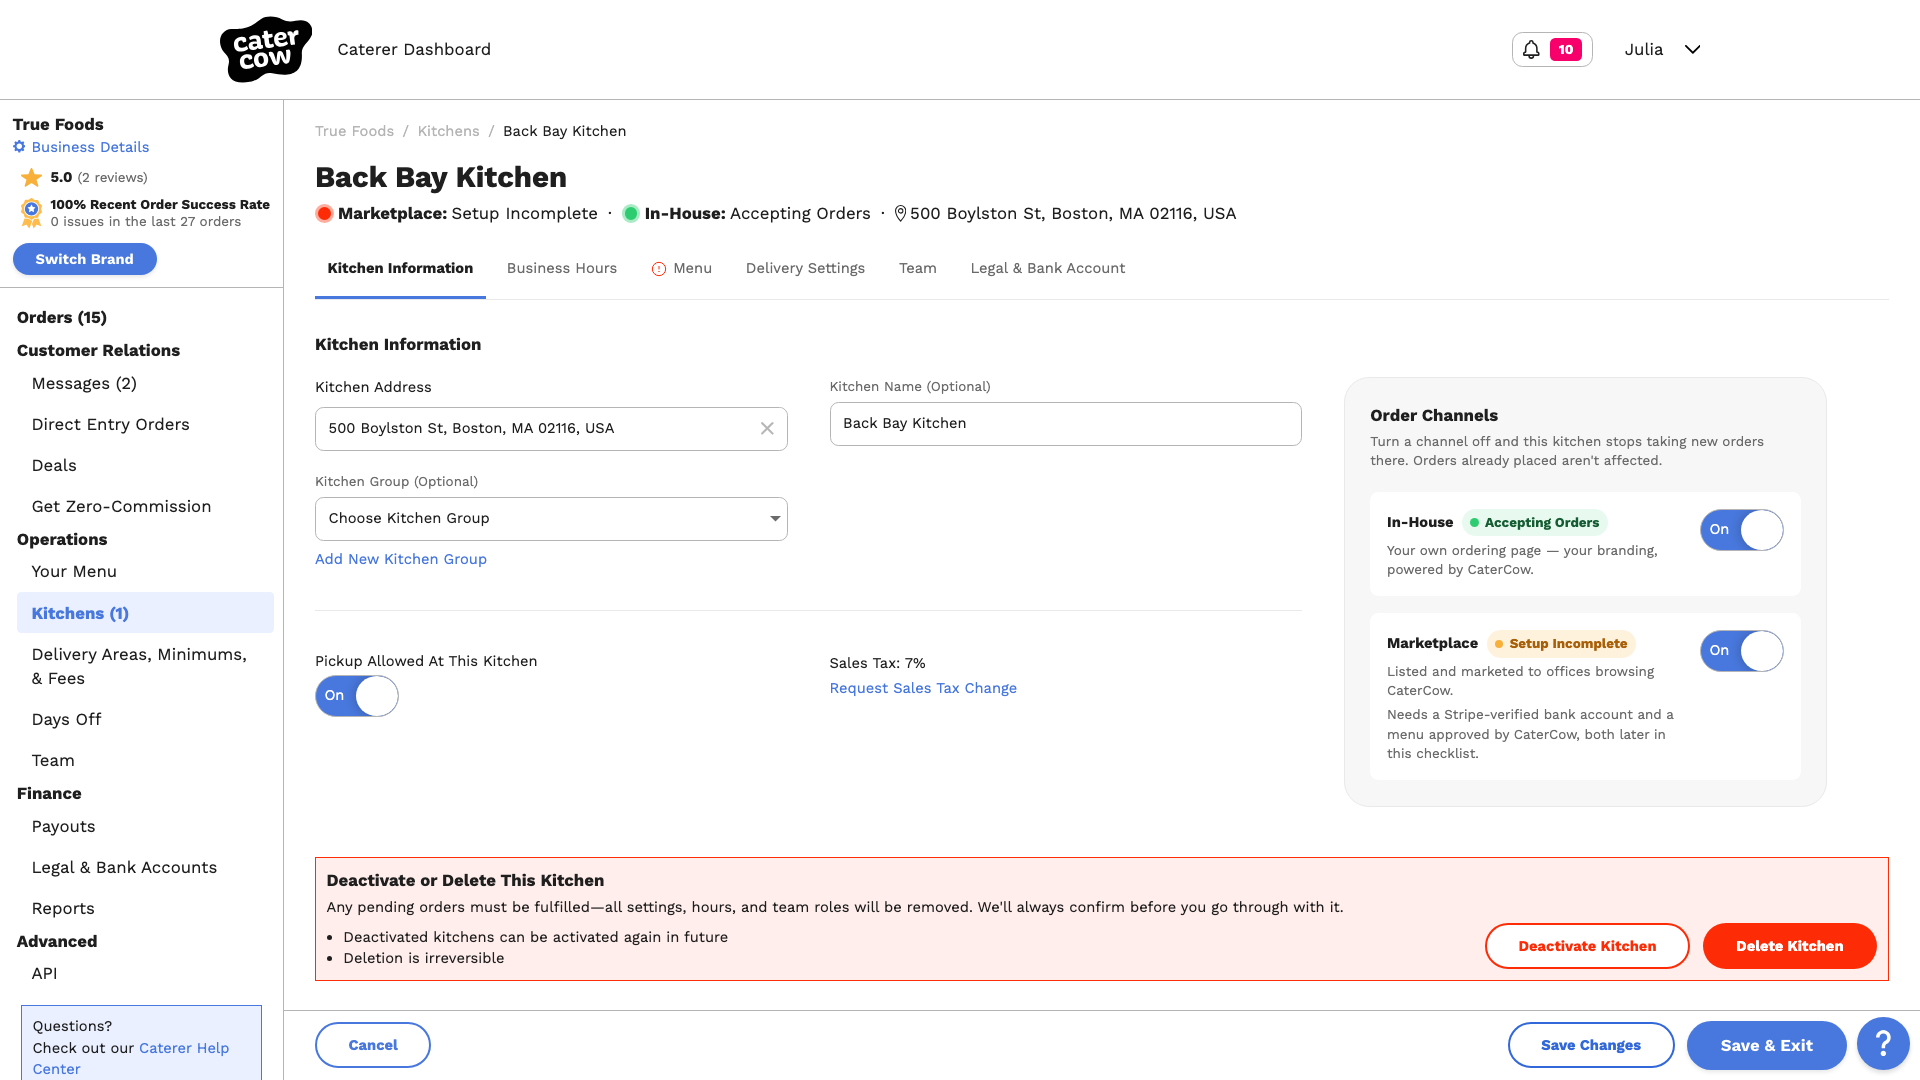Click the green In-House status dot
The image size is (1920, 1080).
pos(631,213)
